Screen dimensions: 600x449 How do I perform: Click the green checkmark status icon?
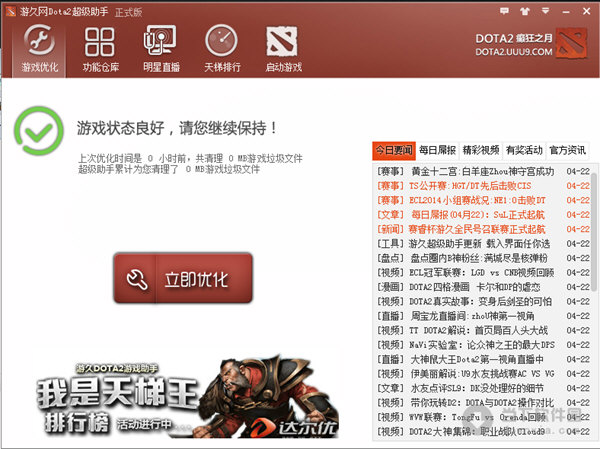click(39, 131)
